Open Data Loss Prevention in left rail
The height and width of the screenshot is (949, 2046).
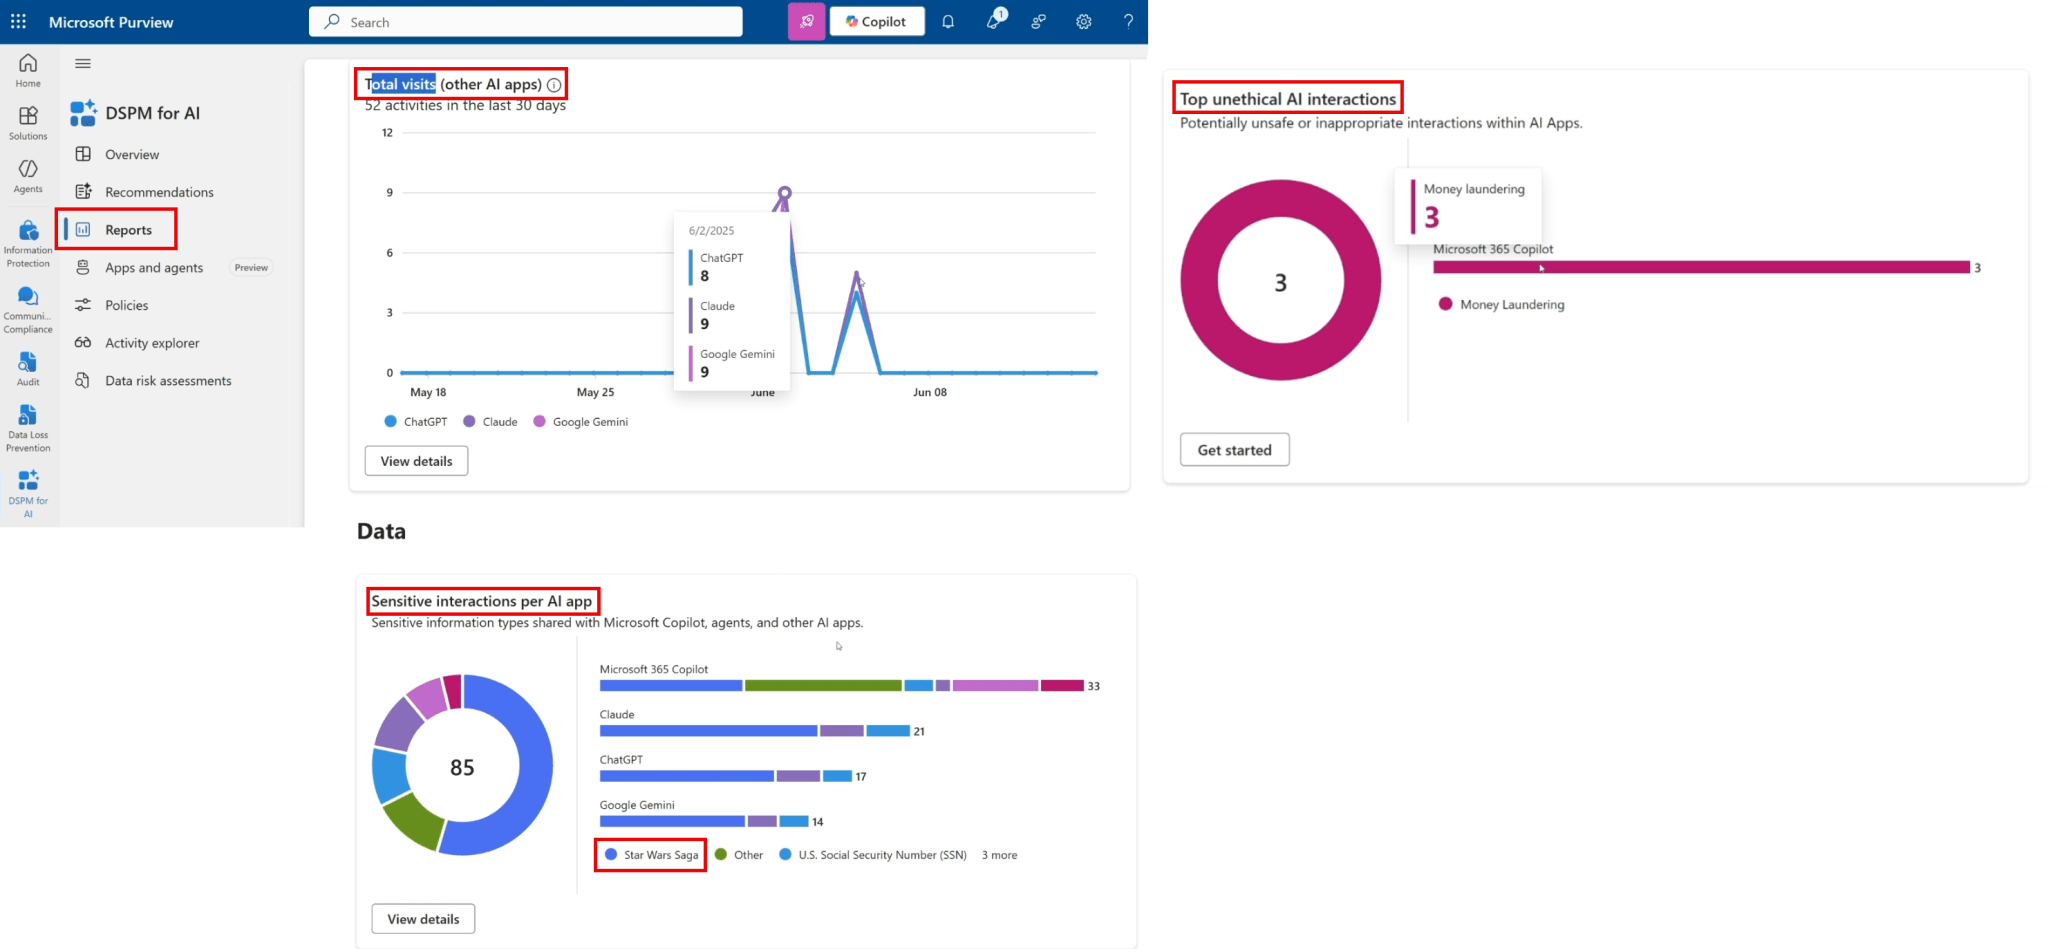click(x=28, y=428)
